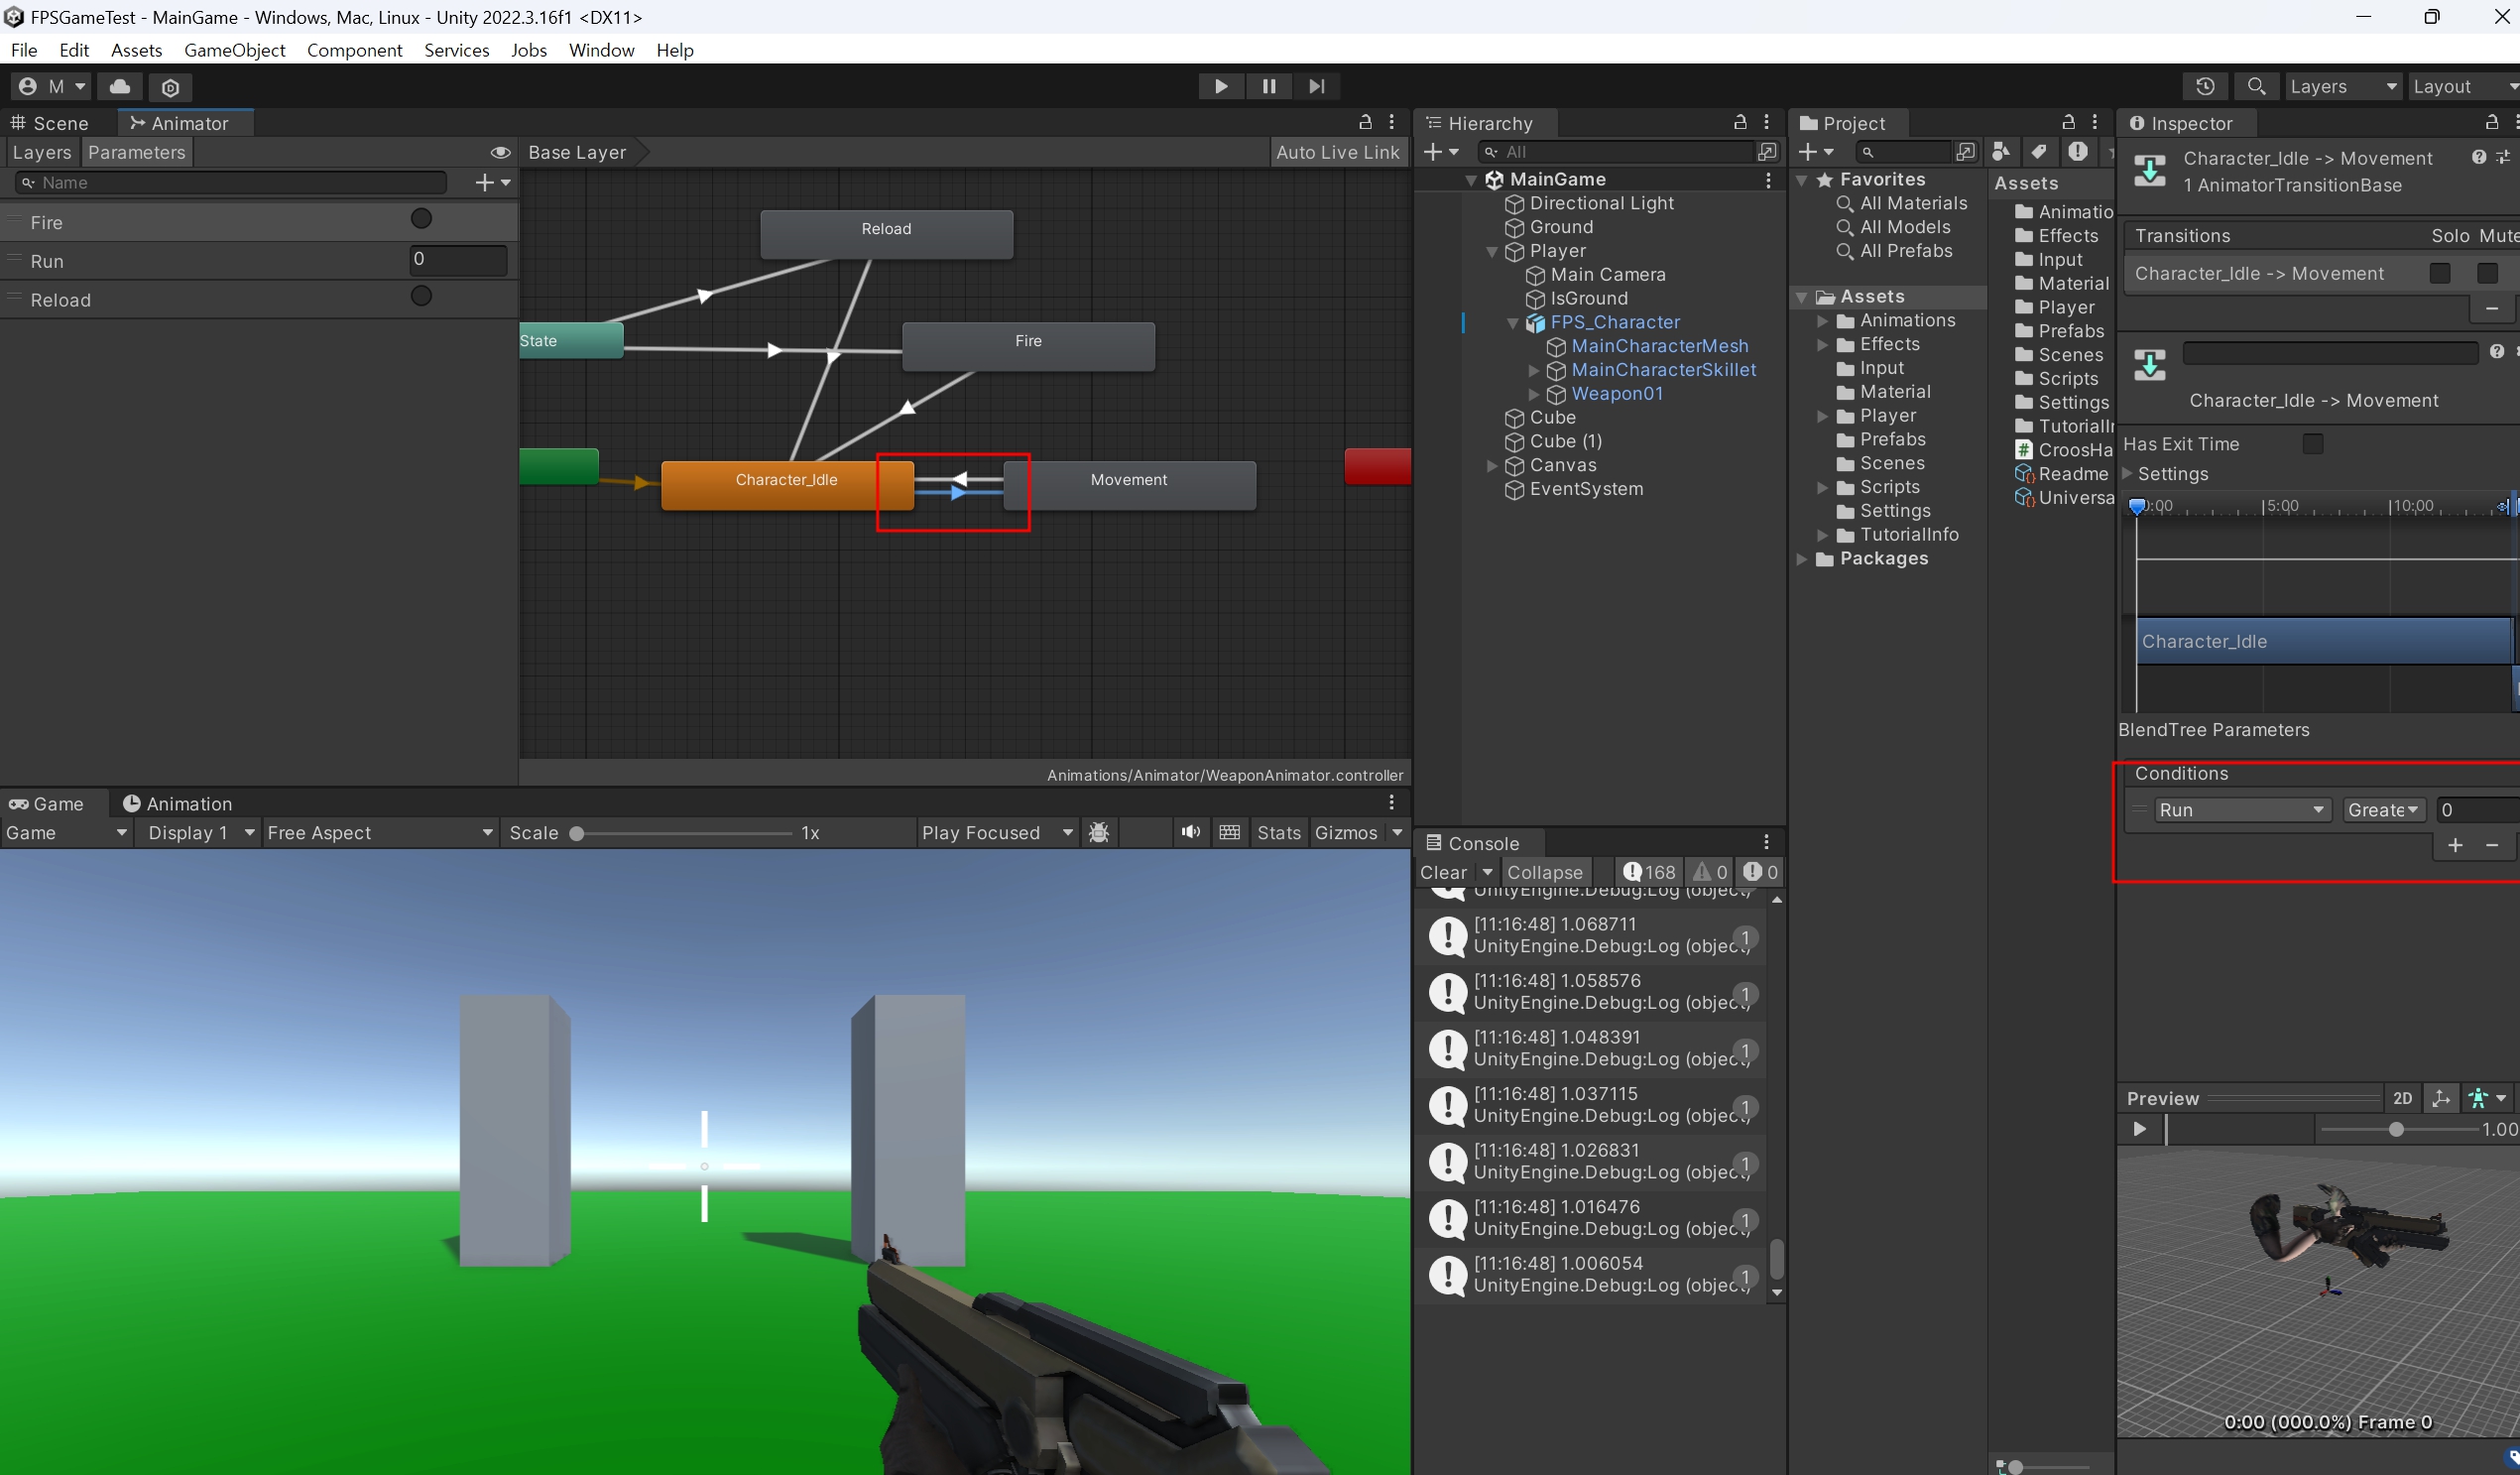Click the parameter Name search field
The width and height of the screenshot is (2520, 1475).
[x=231, y=182]
